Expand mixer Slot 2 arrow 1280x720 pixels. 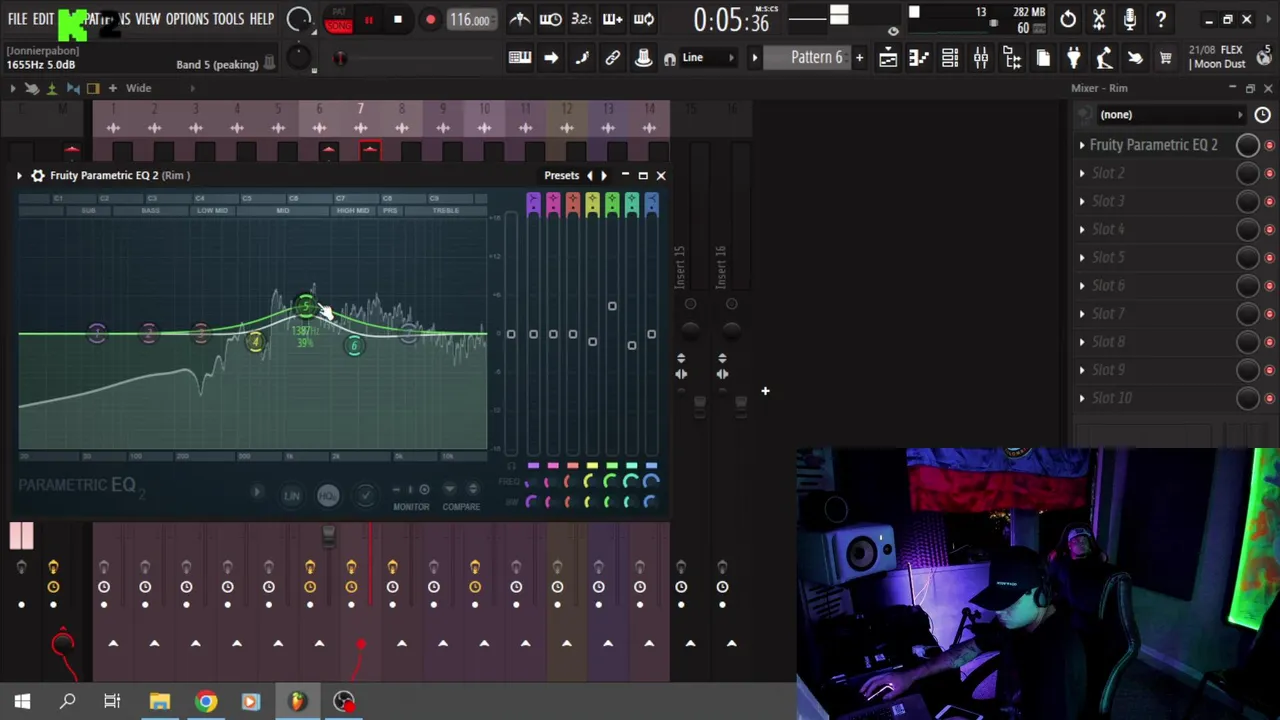1082,173
